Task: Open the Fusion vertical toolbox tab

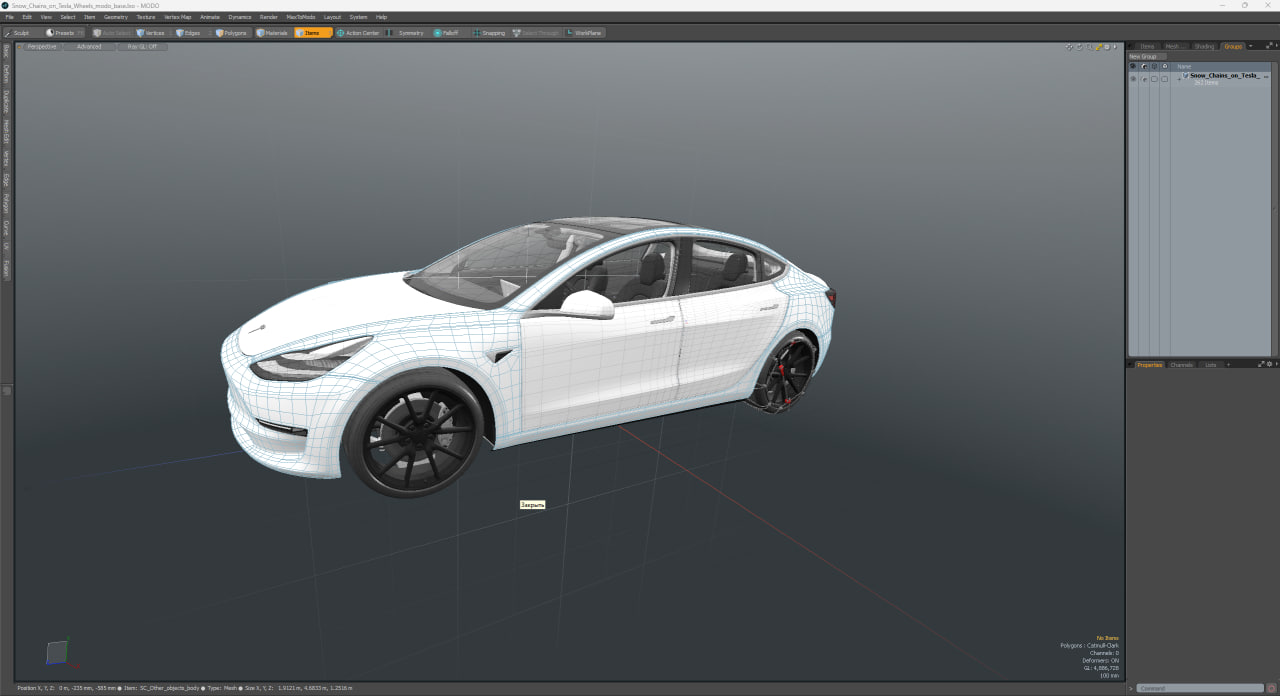Action: (6, 269)
